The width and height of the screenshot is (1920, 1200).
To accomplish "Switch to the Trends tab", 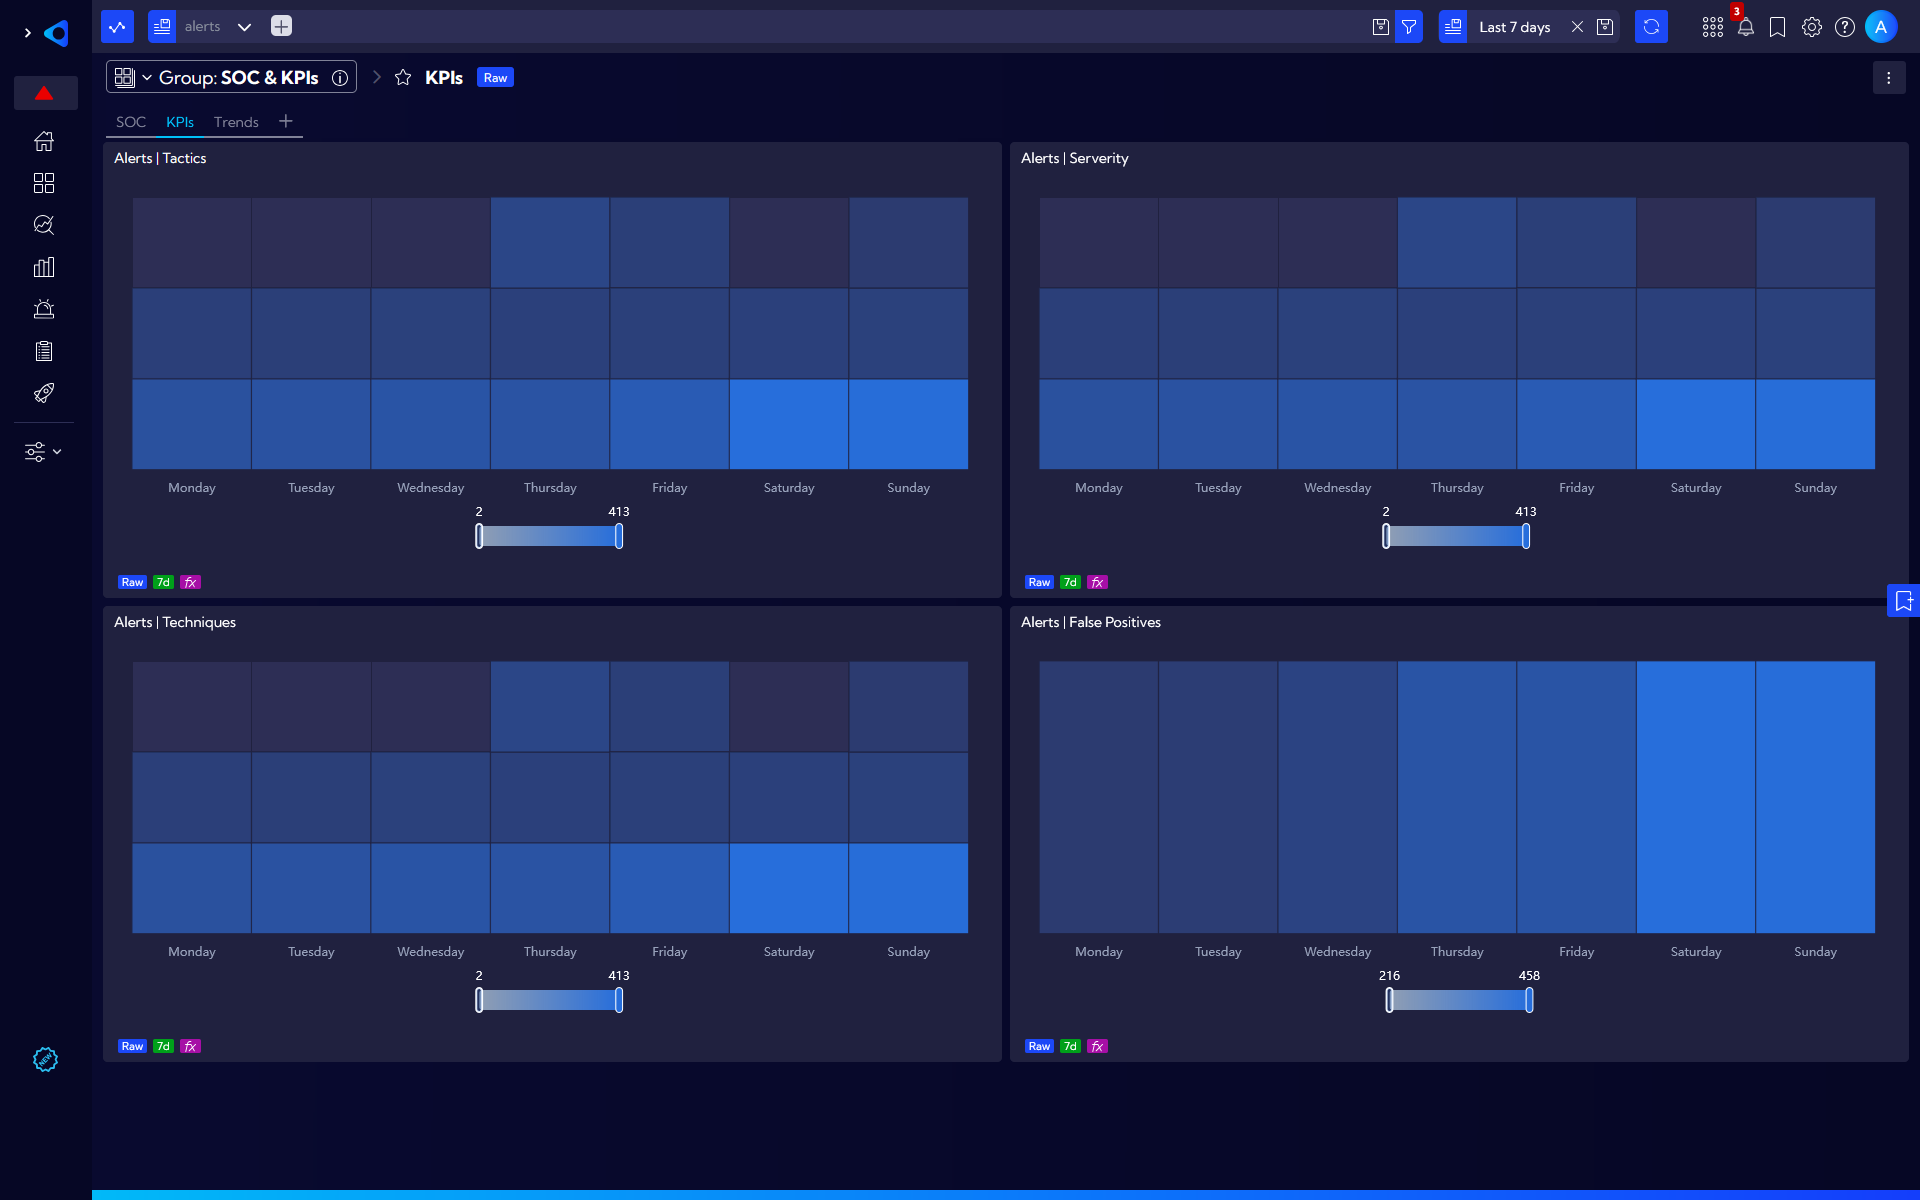I will coord(236,122).
